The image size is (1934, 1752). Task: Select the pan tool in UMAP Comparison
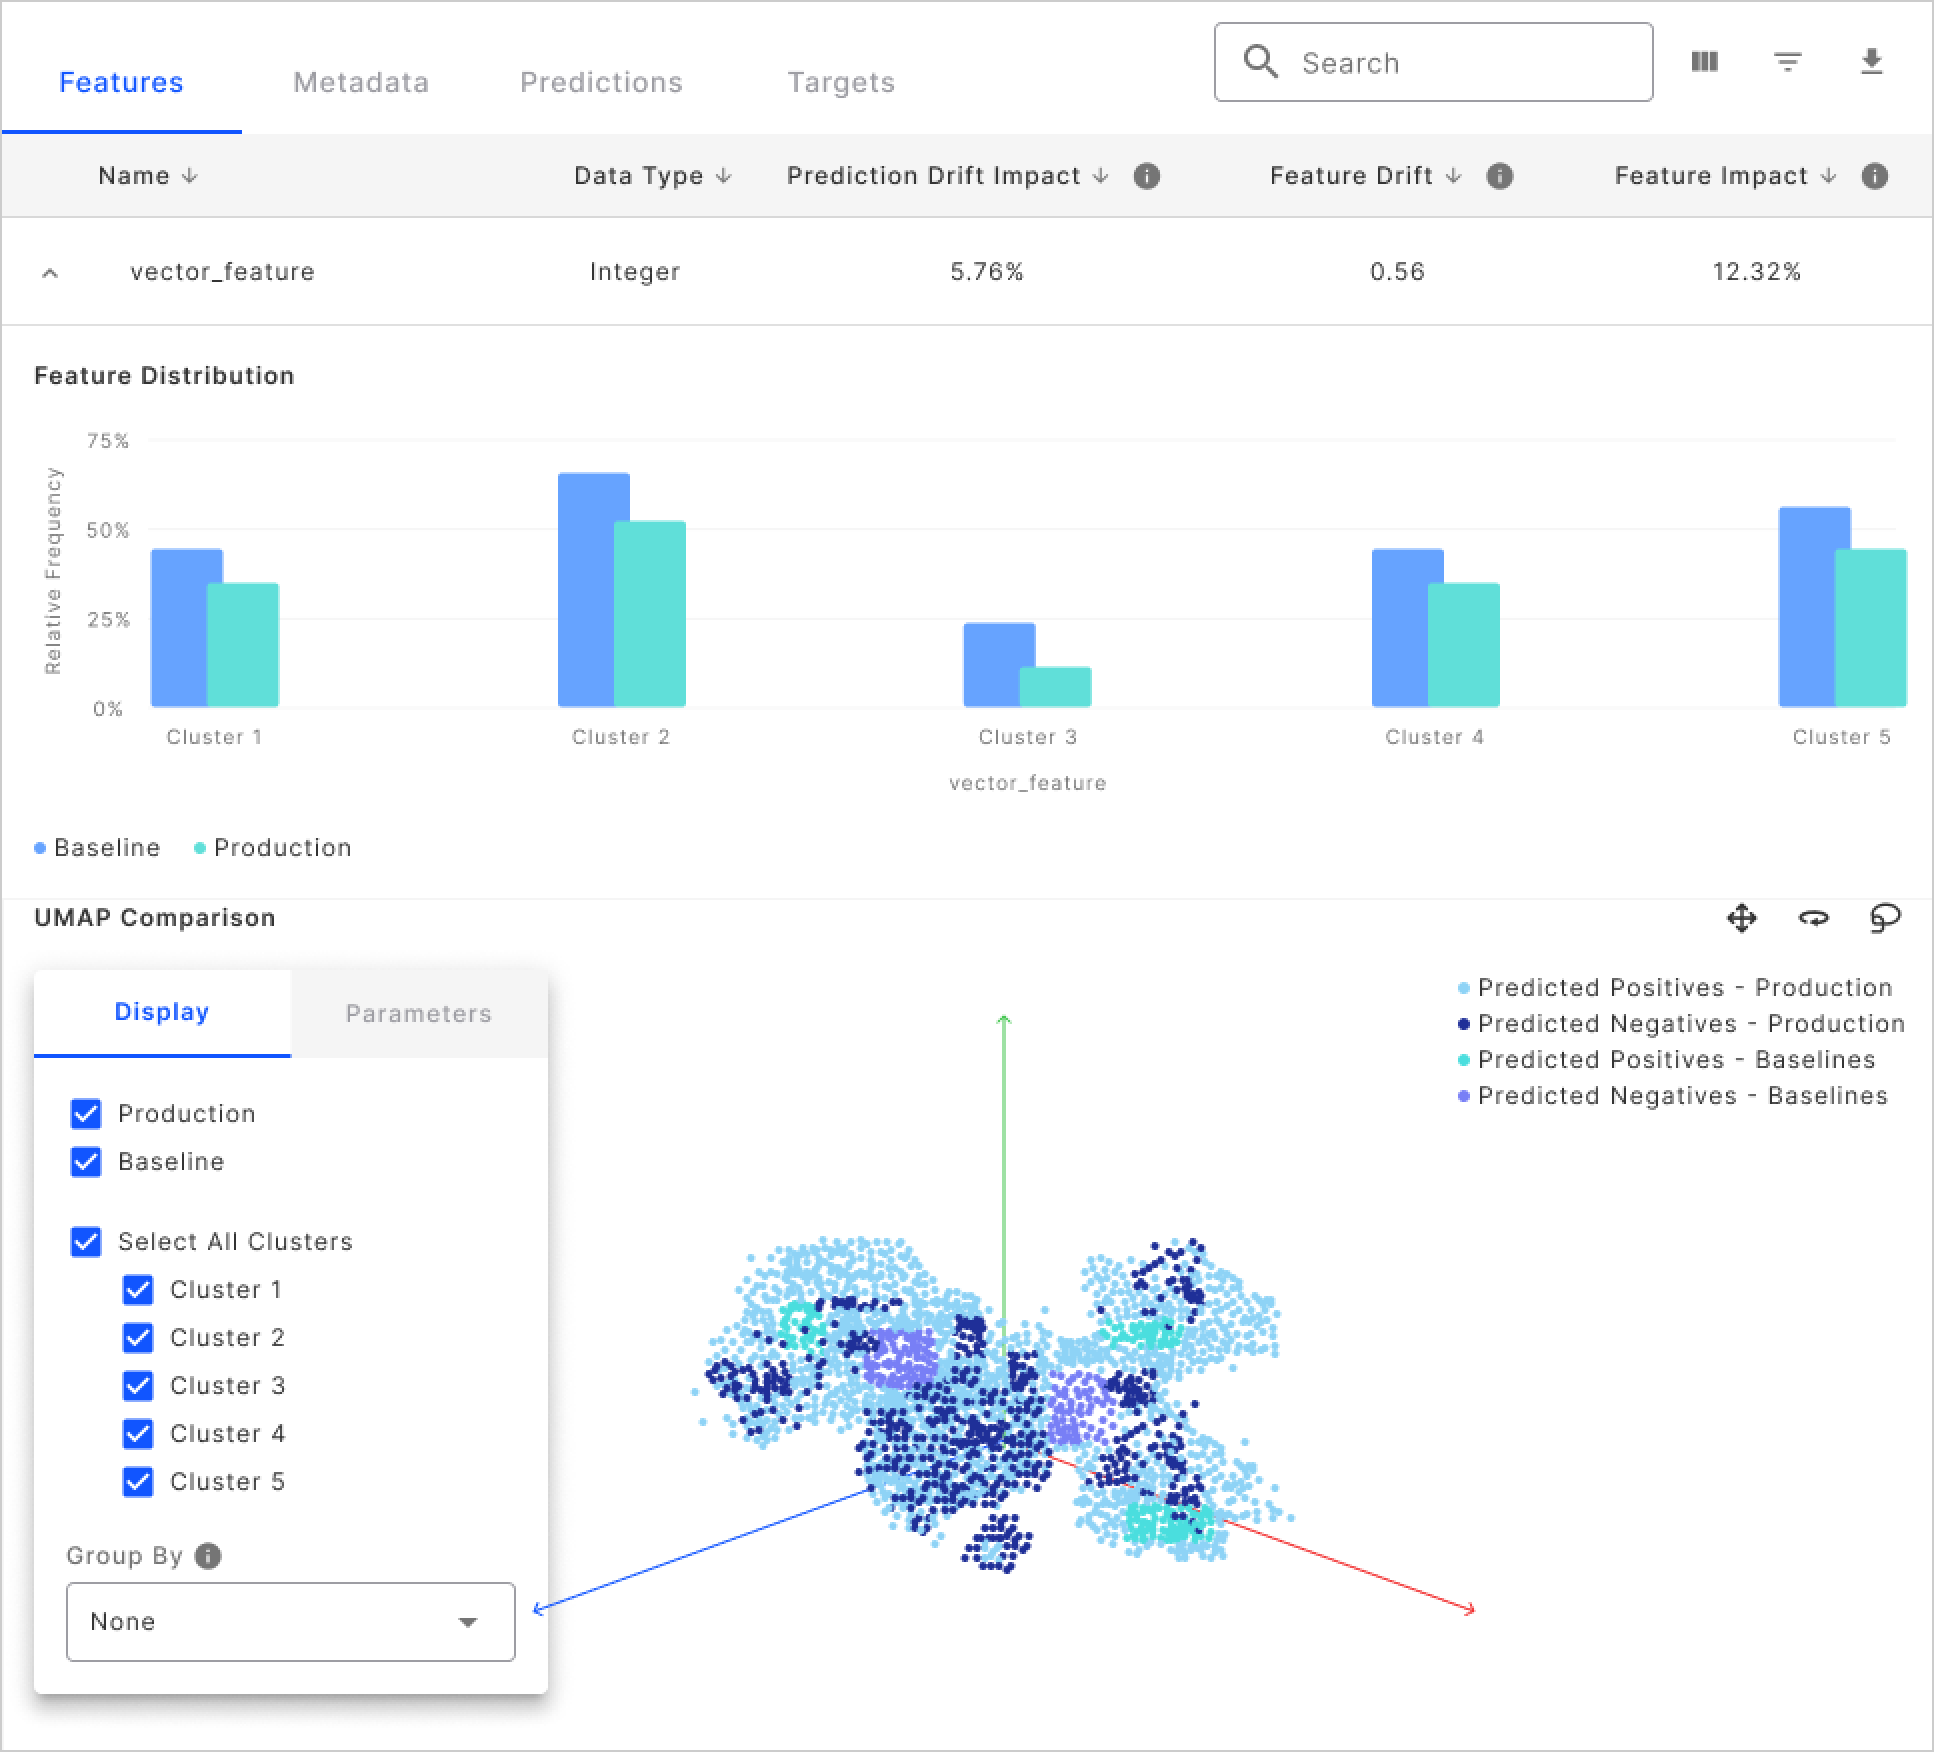(1742, 918)
